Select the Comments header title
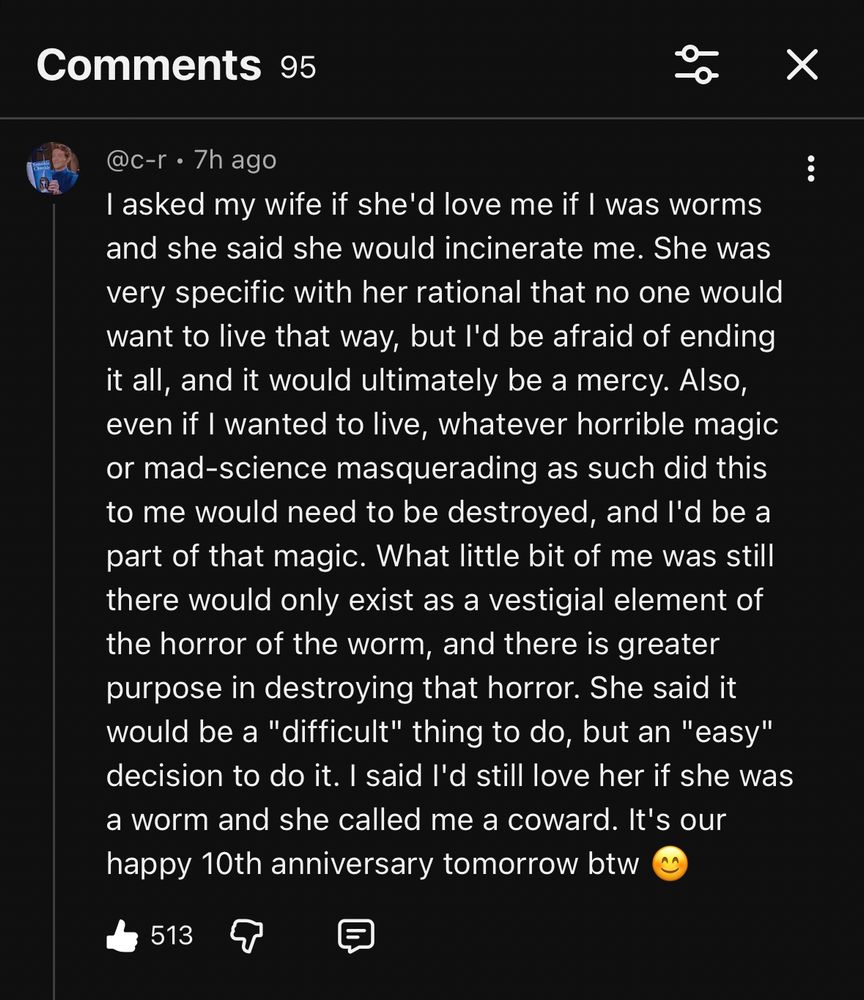Screen dimensions: 864x1000 148,64
